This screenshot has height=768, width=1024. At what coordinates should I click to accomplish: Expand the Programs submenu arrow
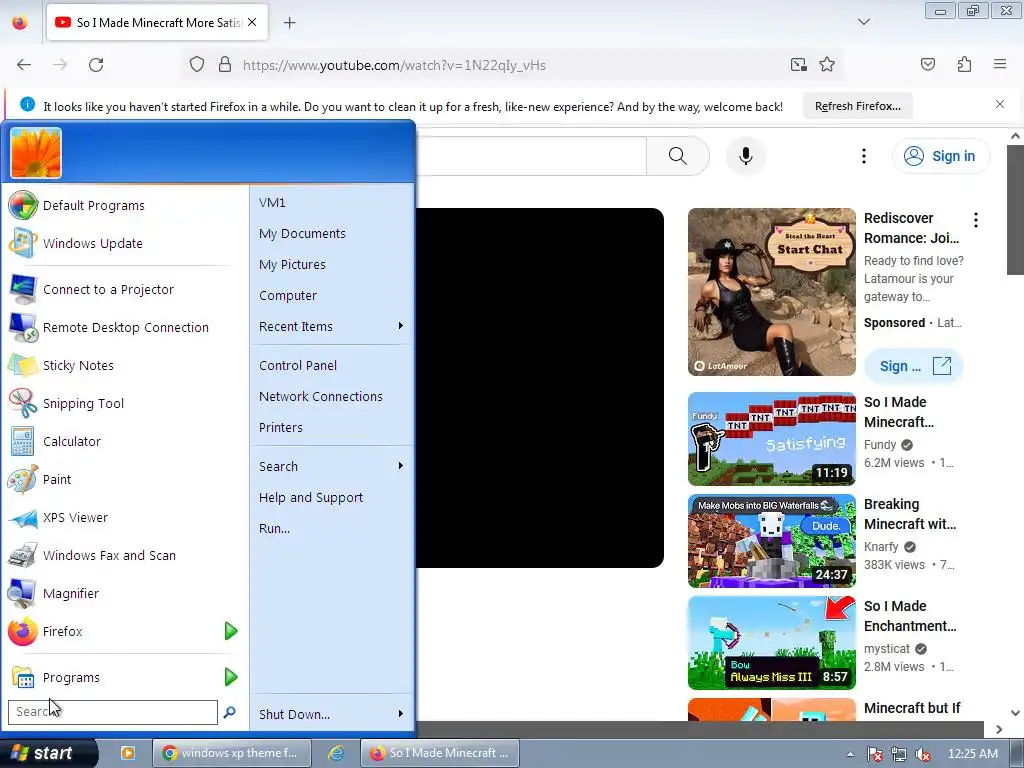point(231,677)
